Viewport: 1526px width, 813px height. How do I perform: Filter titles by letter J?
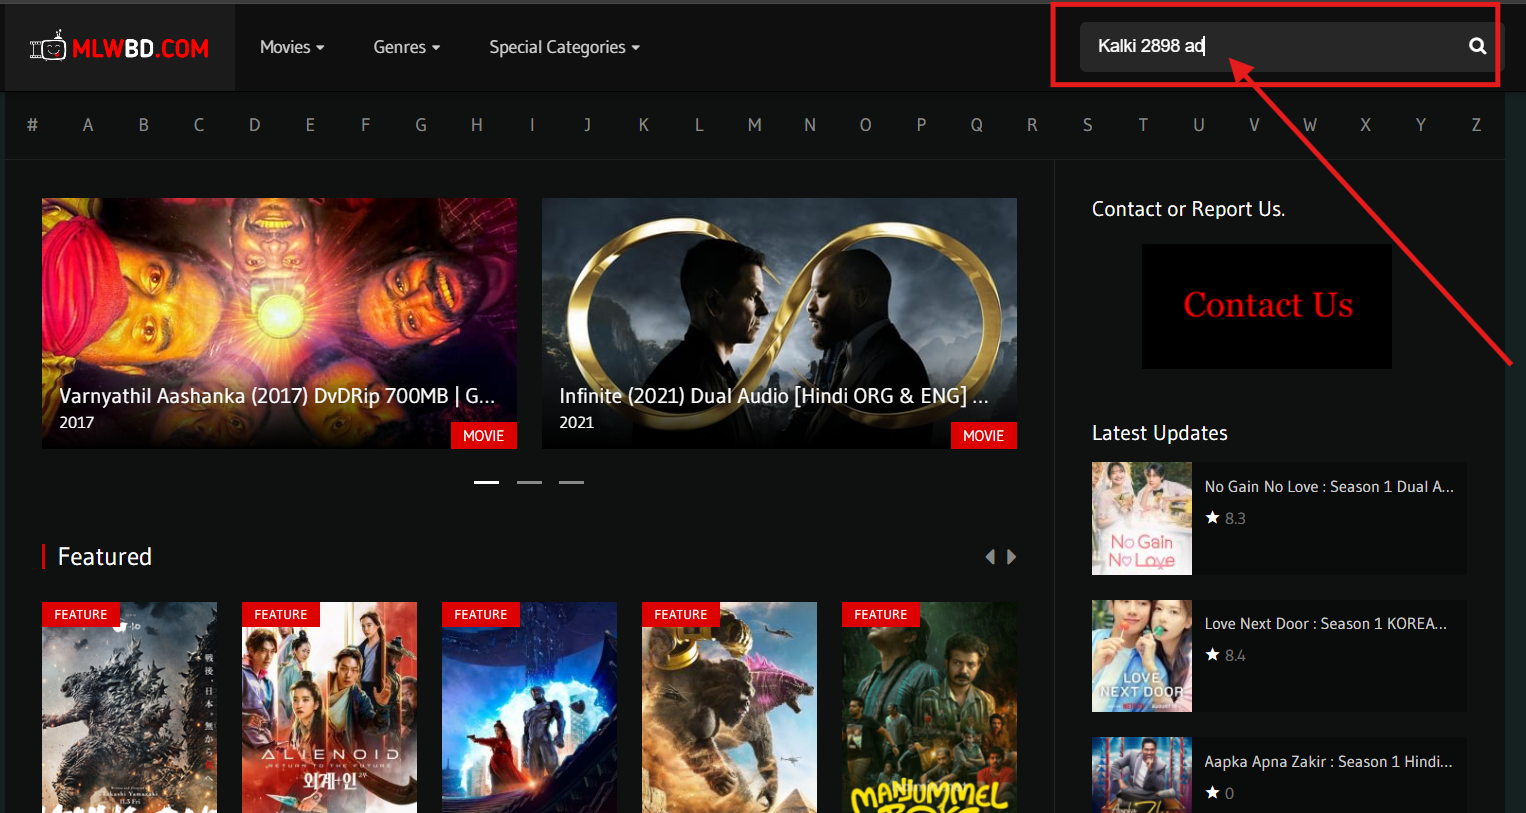tap(587, 125)
